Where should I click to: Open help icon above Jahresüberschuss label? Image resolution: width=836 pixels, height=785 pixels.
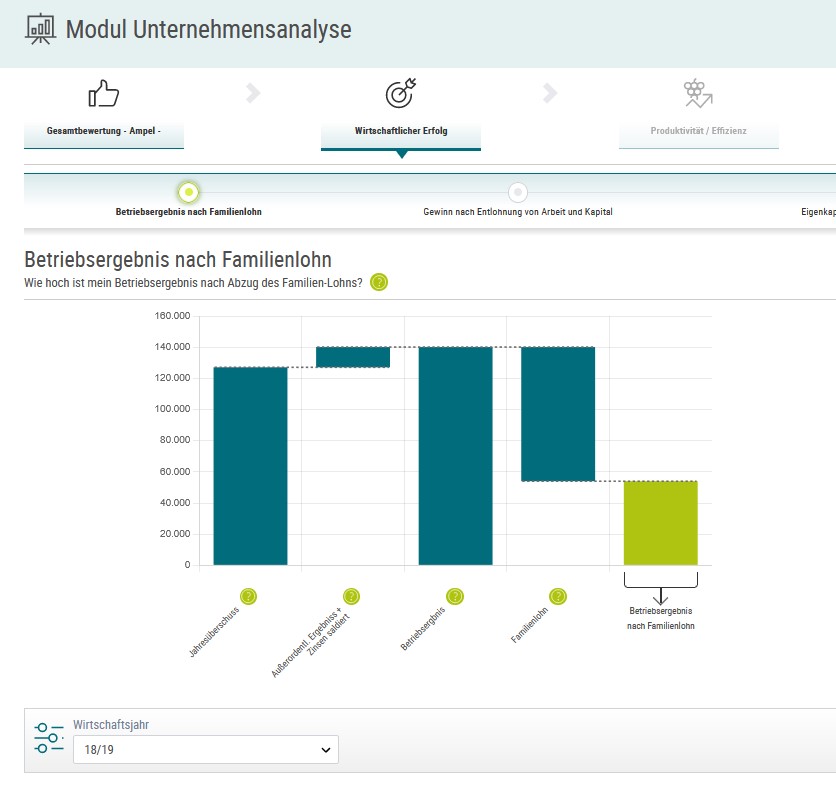point(249,597)
